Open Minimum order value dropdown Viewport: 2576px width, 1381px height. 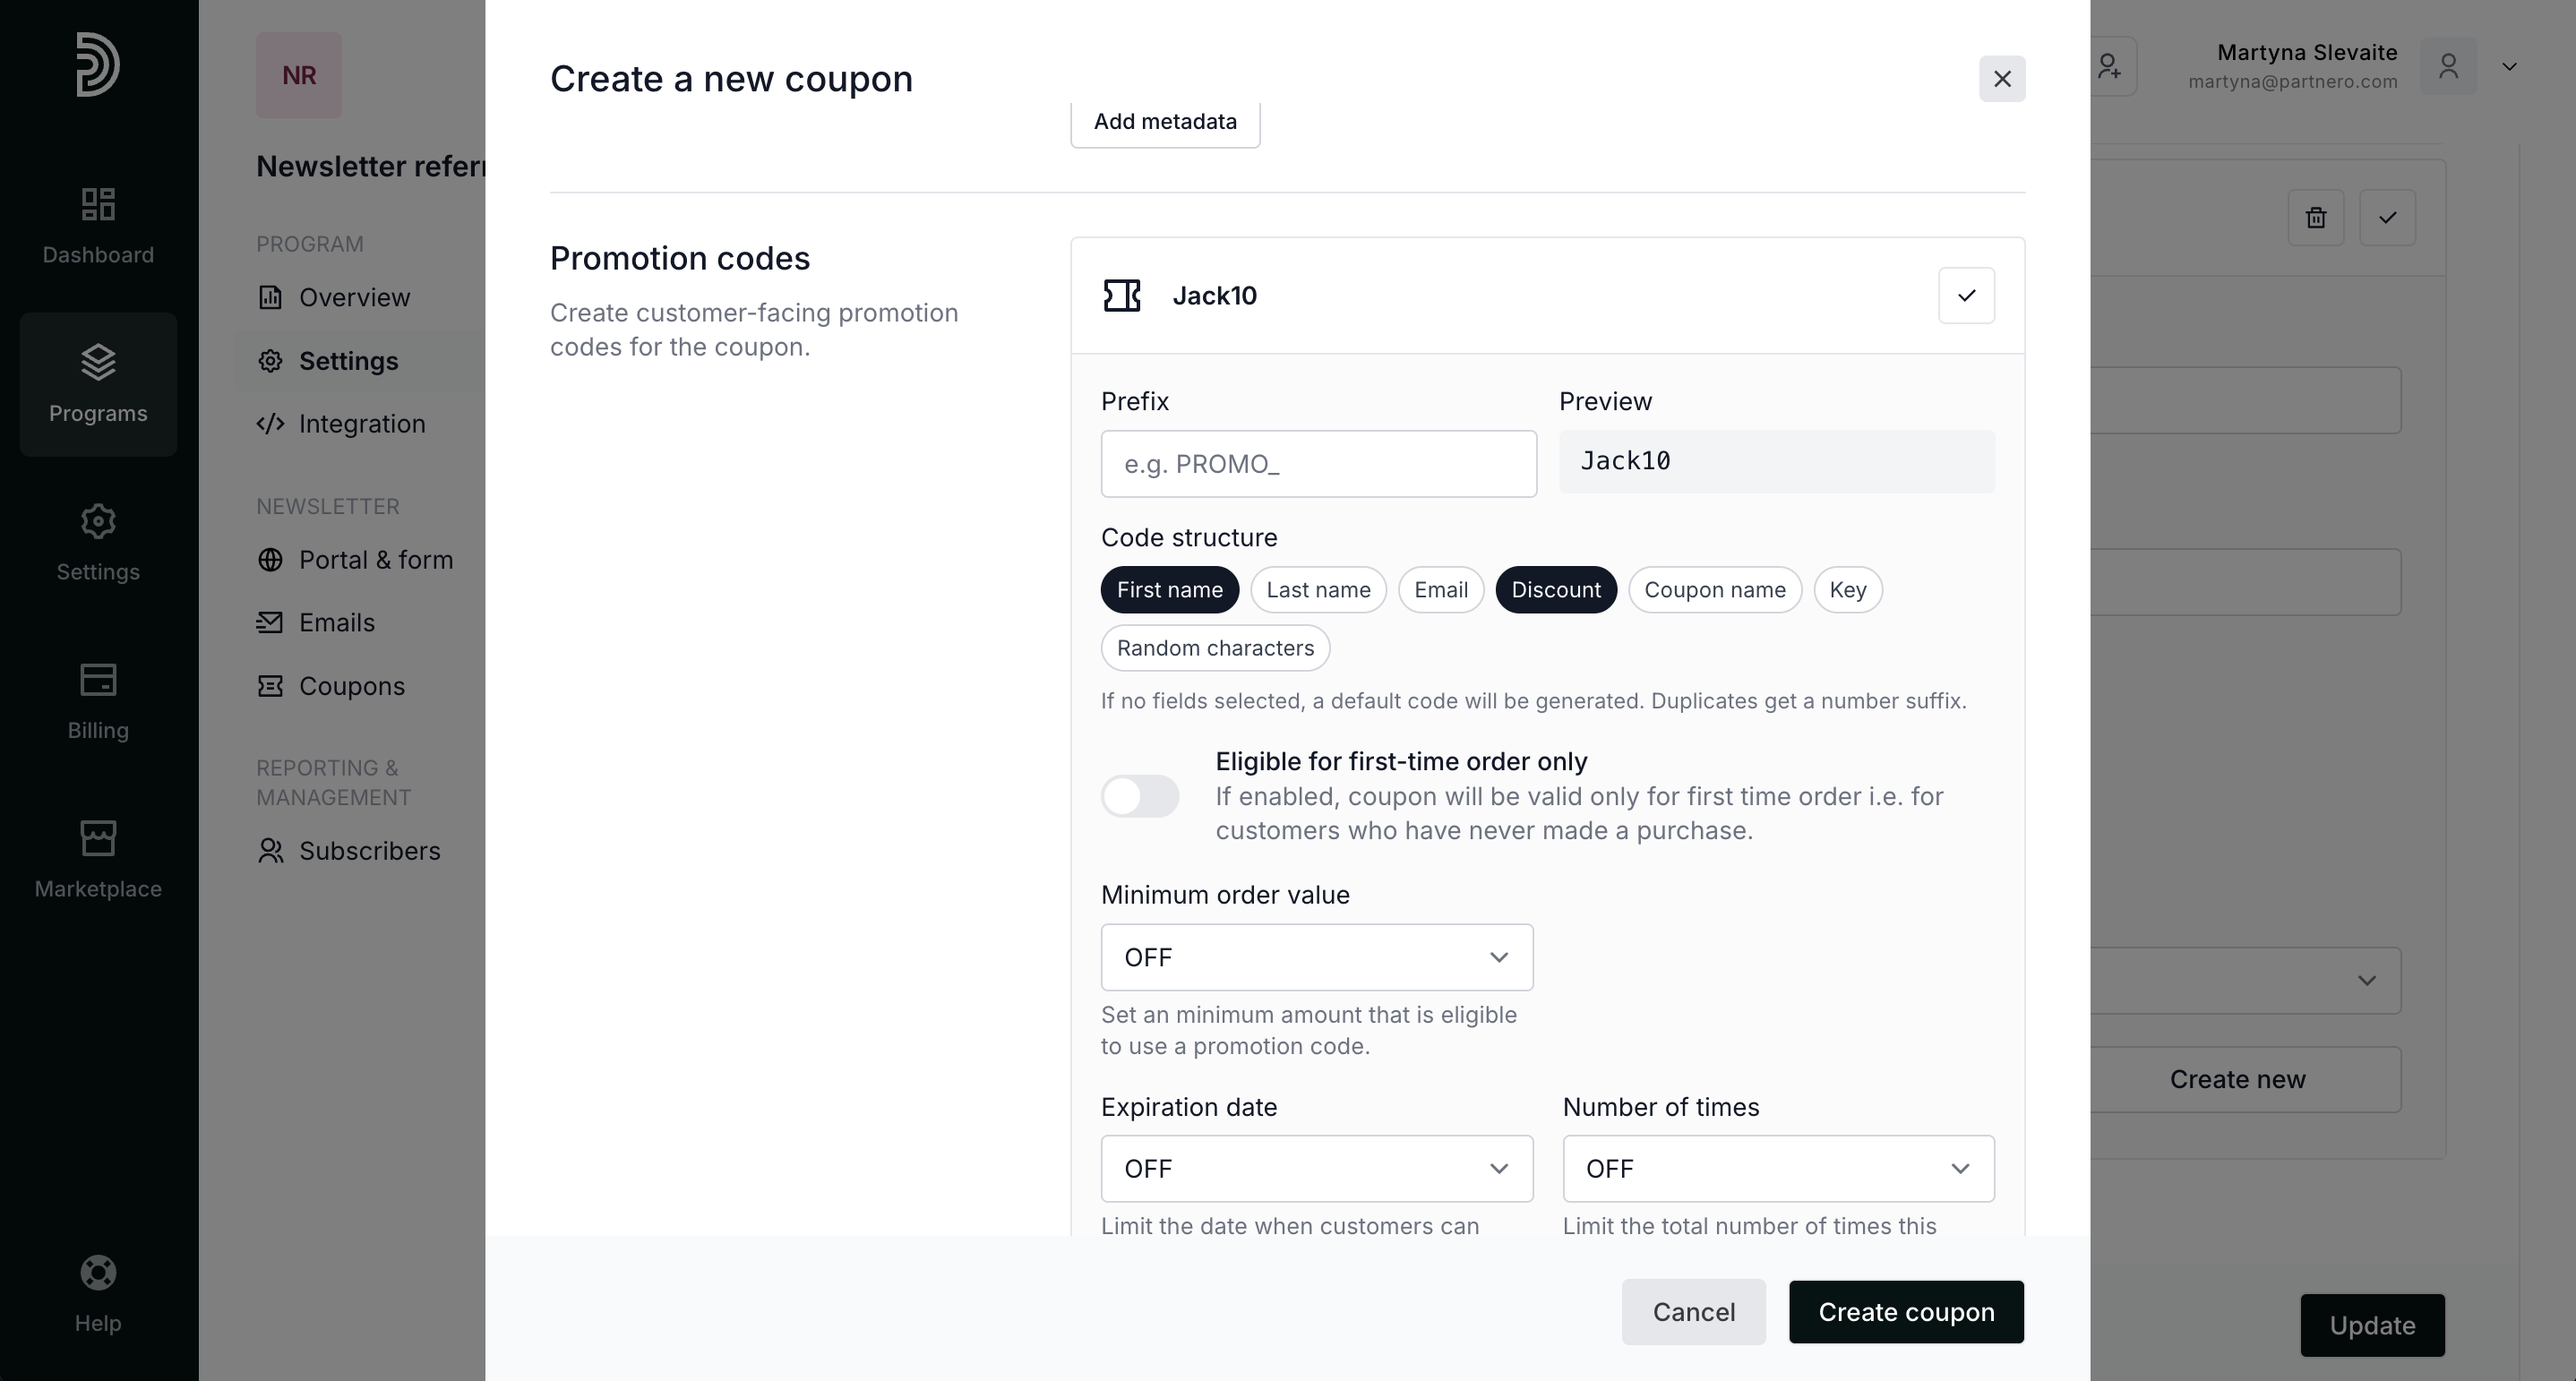pos(1316,957)
